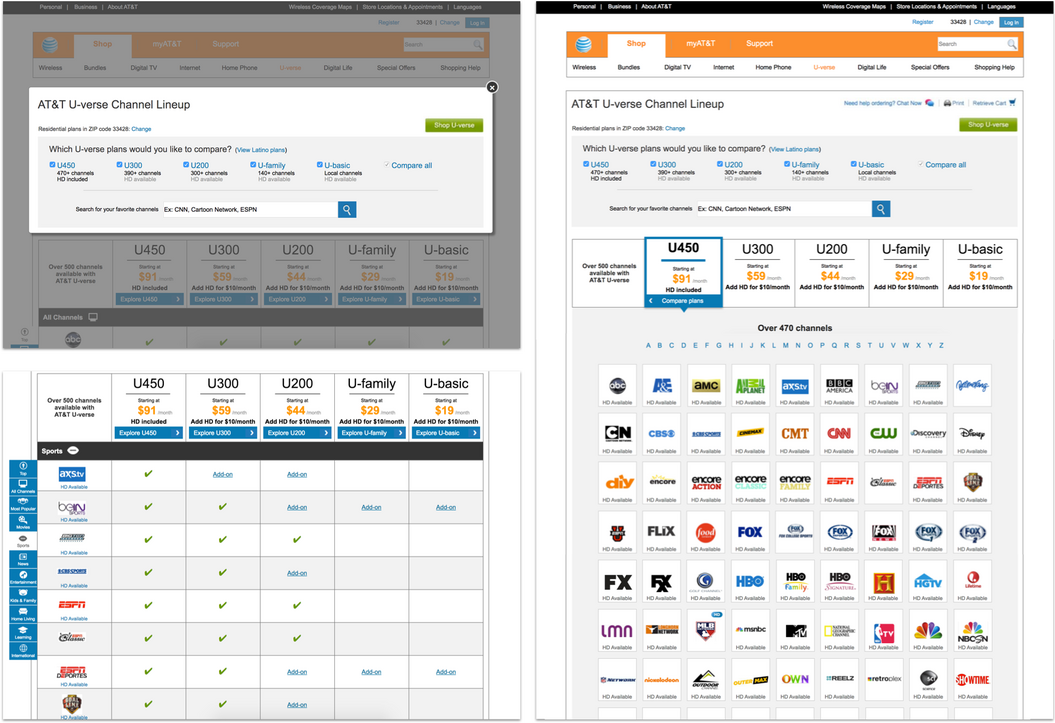Screen dimensions: 1055x723
Task: Expand Explore U300 in the Sports table
Action: coord(223,433)
